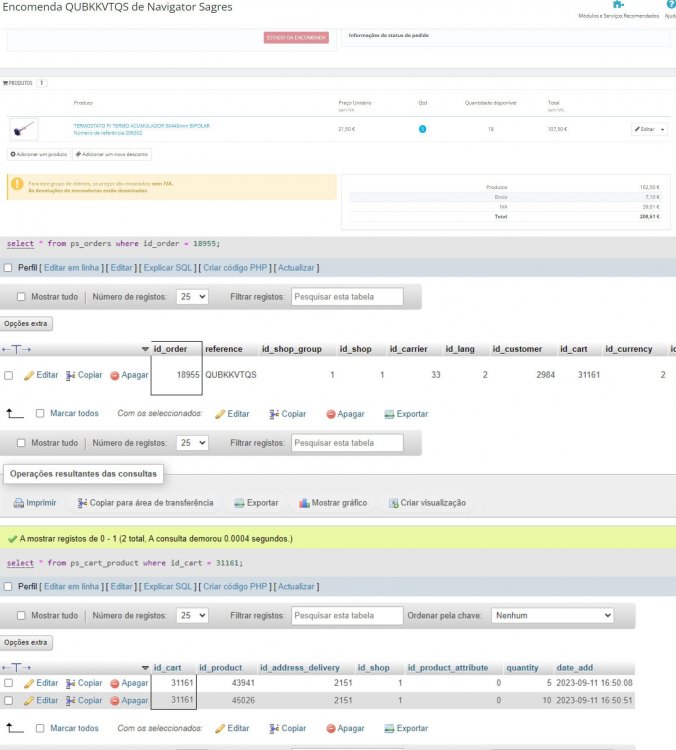676x750 pixels.
Task: Toggle the Perfil checkbox for ps_orders query
Action: click(8, 268)
